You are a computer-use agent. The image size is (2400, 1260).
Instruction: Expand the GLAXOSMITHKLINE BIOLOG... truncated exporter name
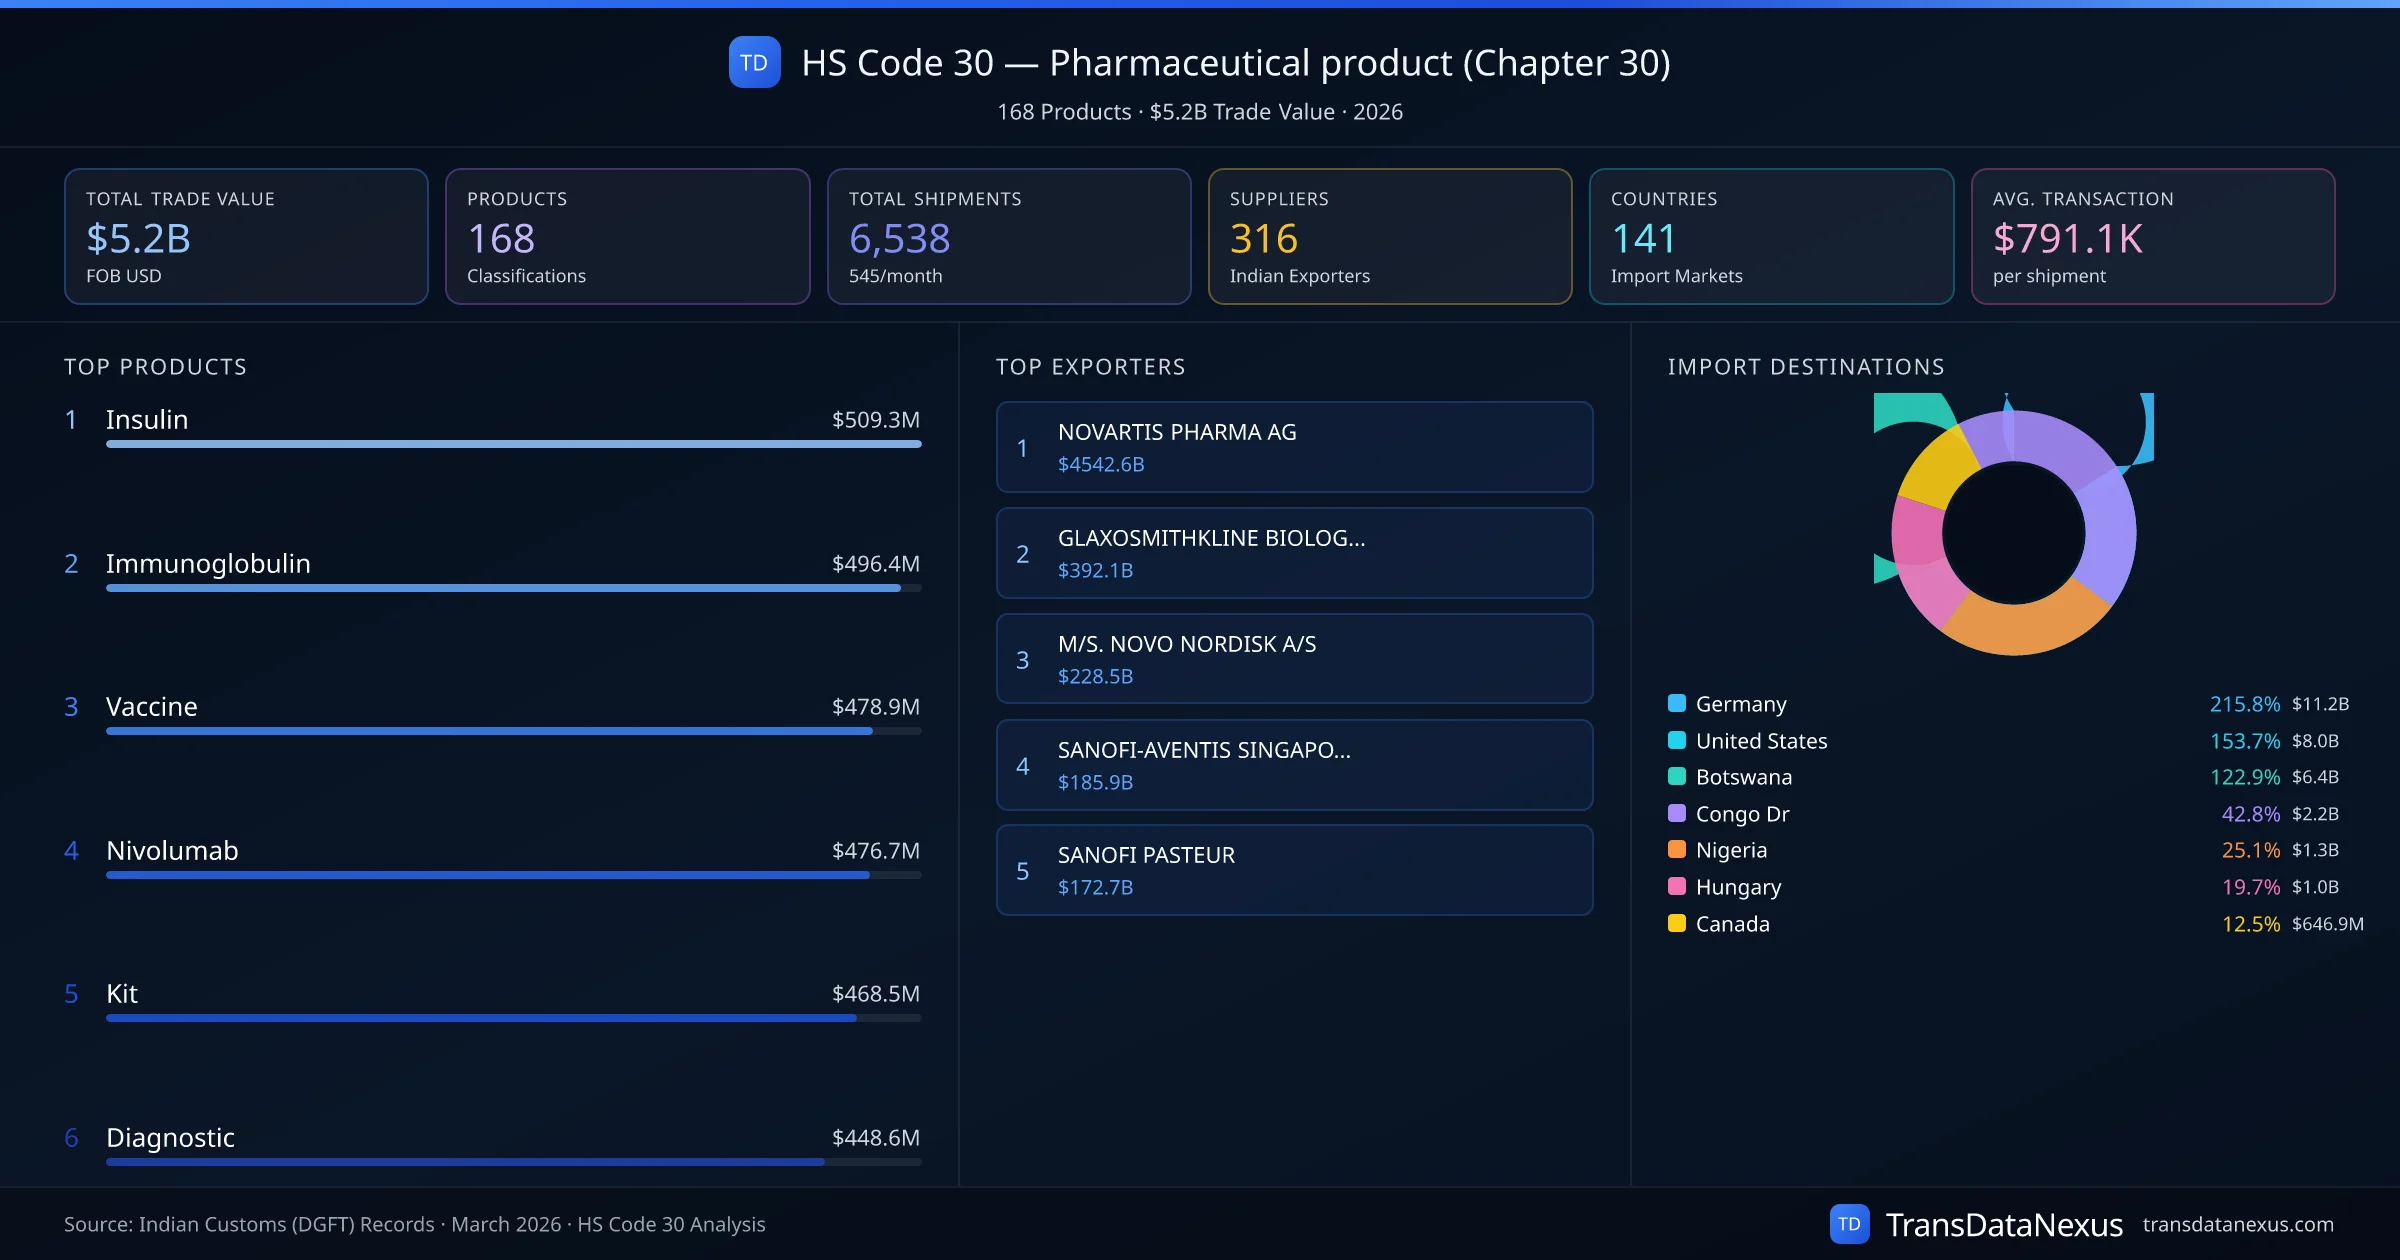point(1211,538)
